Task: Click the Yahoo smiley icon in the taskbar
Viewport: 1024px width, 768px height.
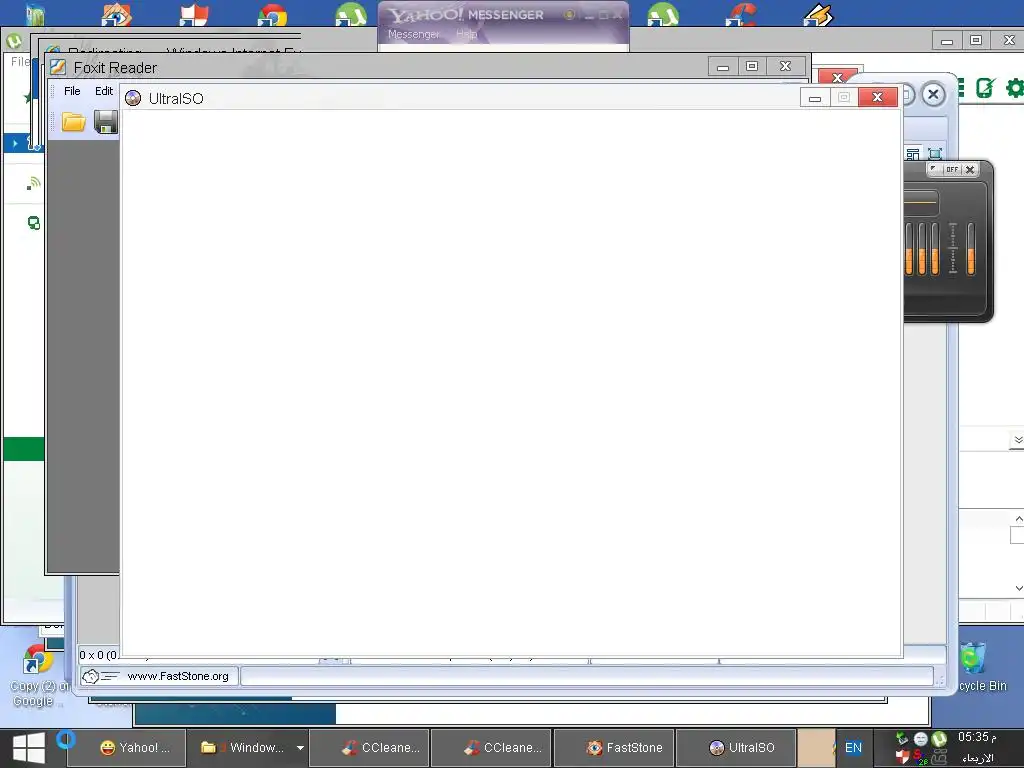Action: point(108,748)
